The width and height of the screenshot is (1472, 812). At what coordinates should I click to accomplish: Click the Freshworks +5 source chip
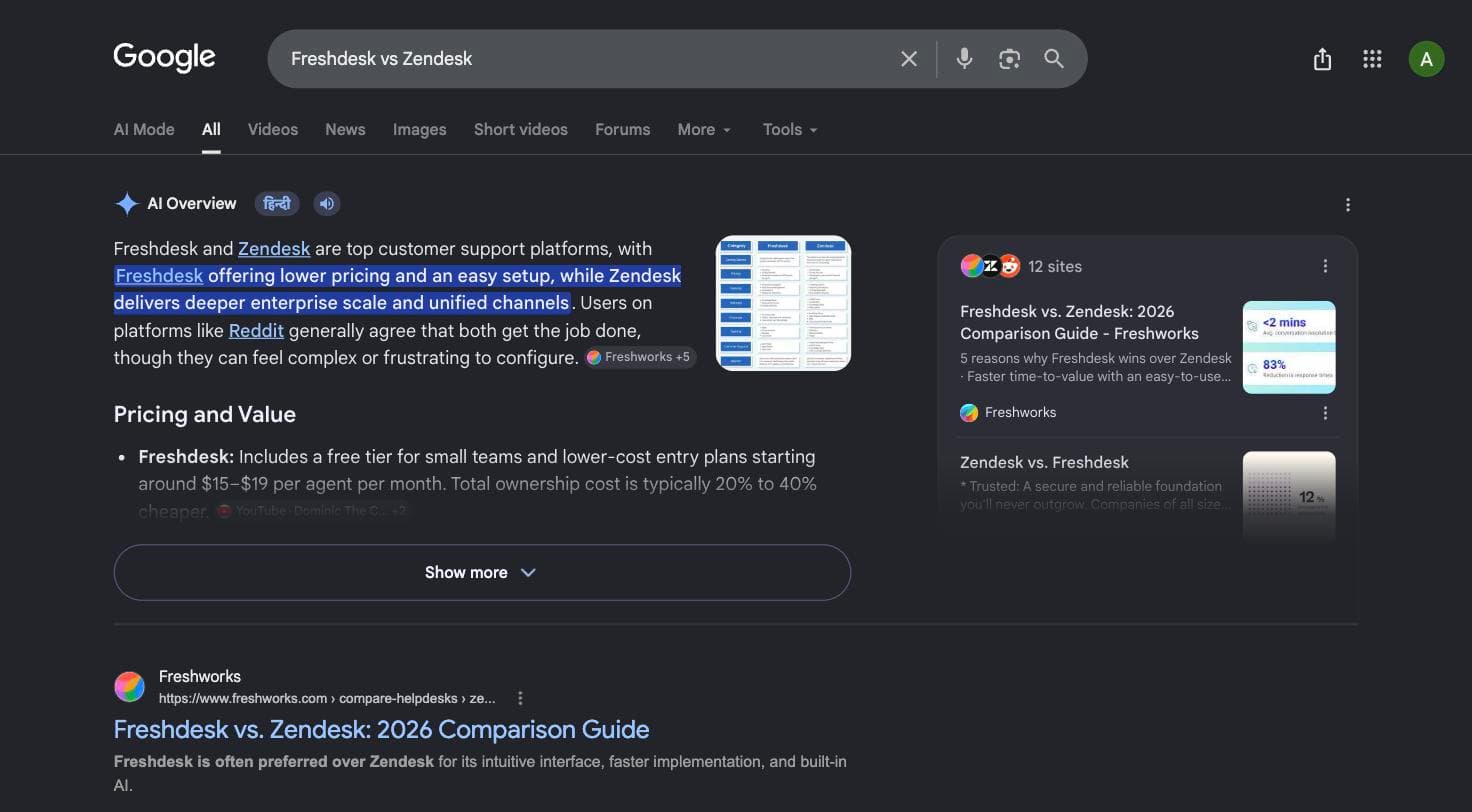[640, 357]
